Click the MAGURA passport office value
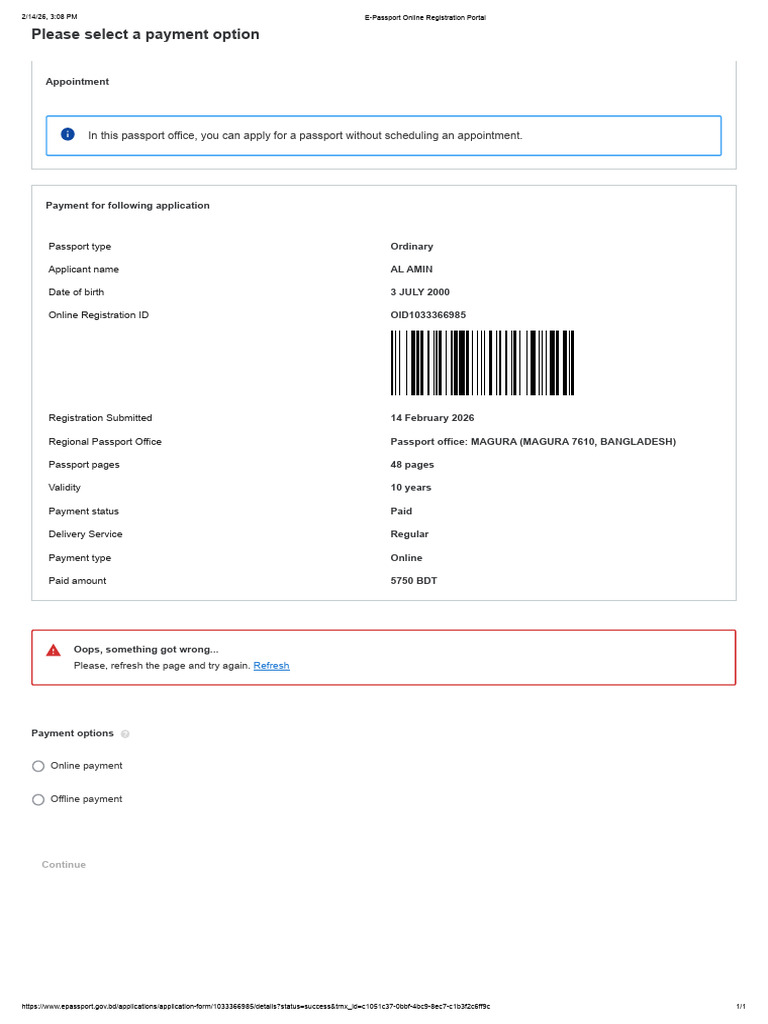Viewport: 768px width, 1024px height. tap(533, 441)
